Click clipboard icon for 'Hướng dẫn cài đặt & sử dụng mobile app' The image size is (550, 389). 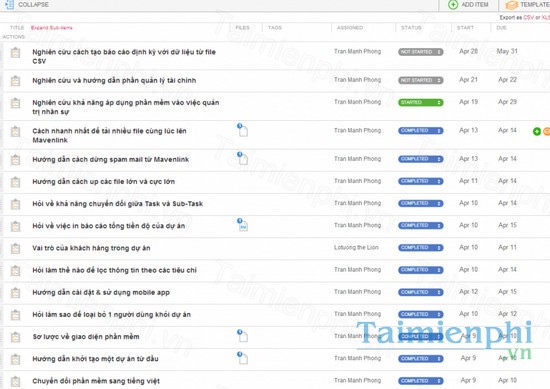(x=15, y=293)
